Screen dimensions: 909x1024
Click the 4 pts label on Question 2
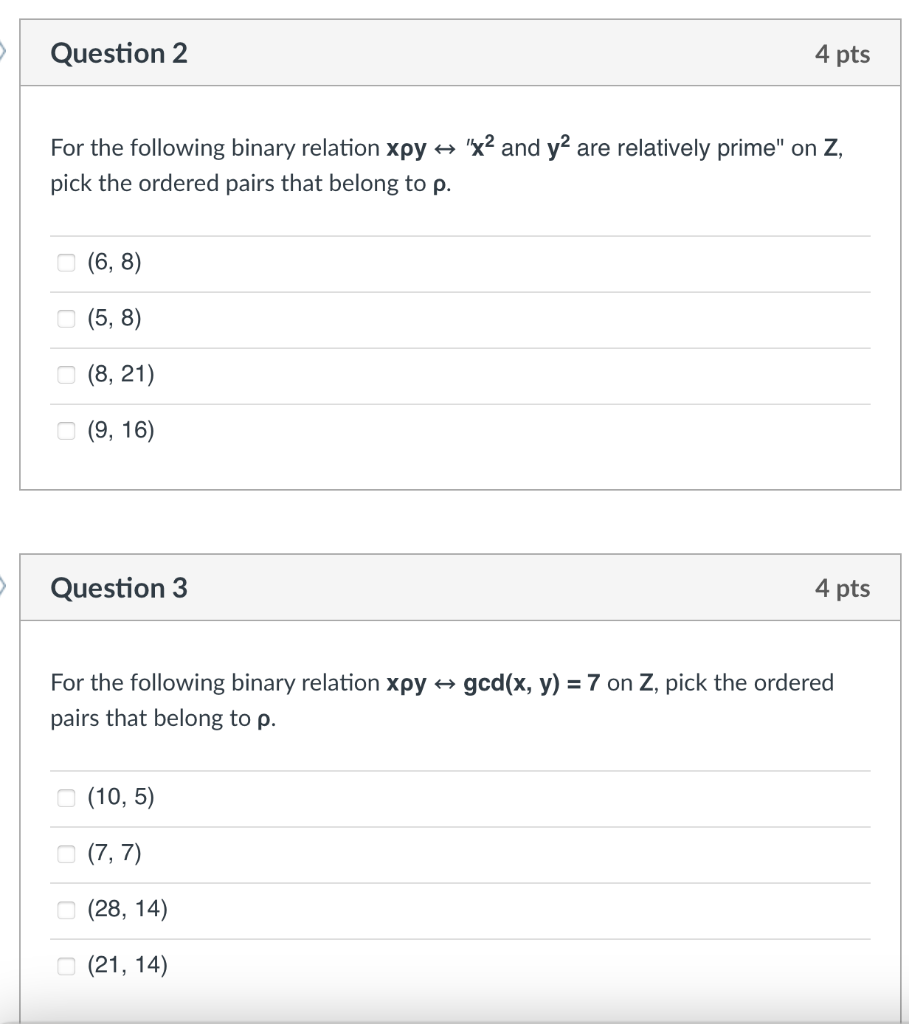tap(841, 54)
